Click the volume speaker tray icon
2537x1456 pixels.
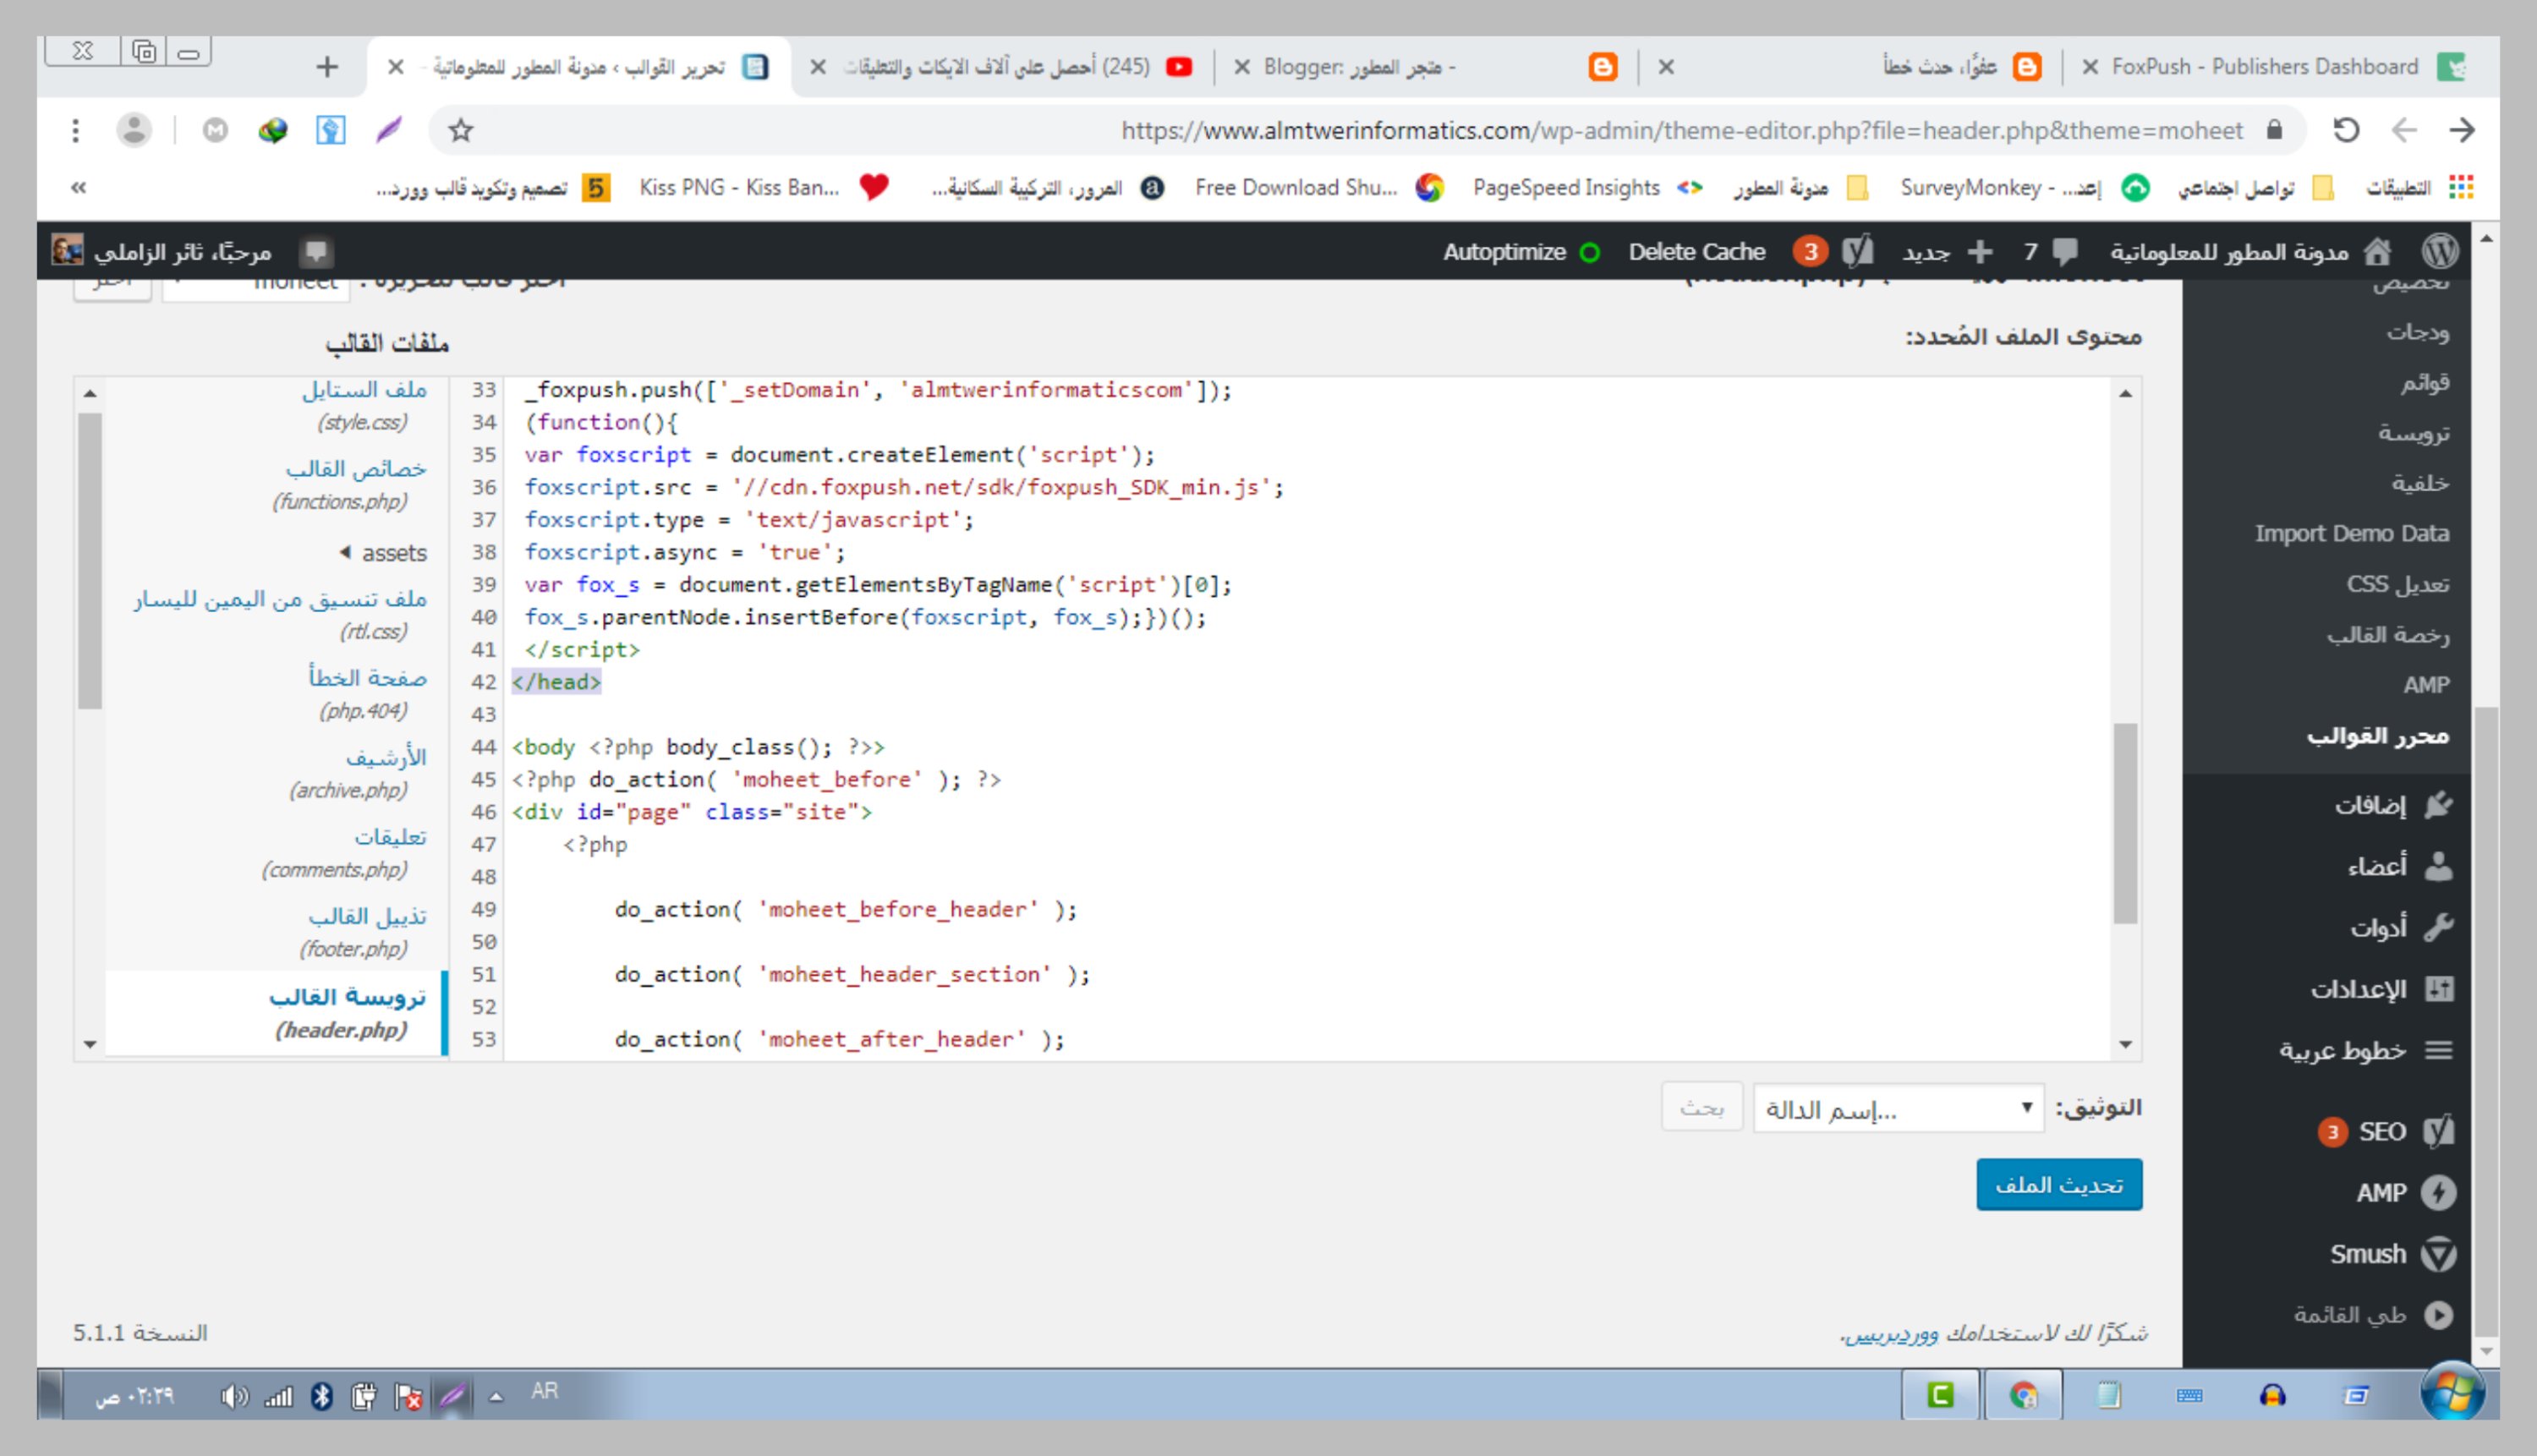coord(233,1396)
